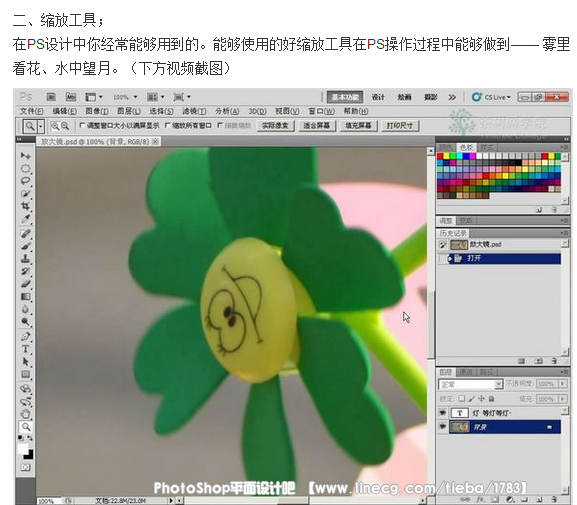The image size is (577, 505).
Task: Select the 3D Rotate tool
Action: pos(25,388)
